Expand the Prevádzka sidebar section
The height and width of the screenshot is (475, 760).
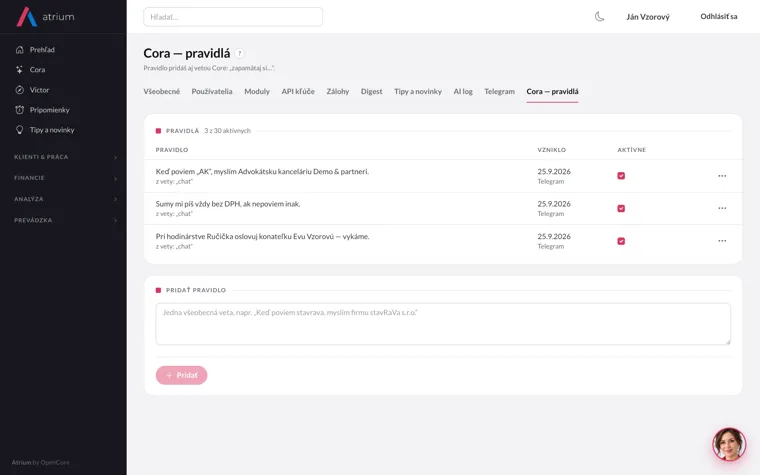(x=65, y=220)
